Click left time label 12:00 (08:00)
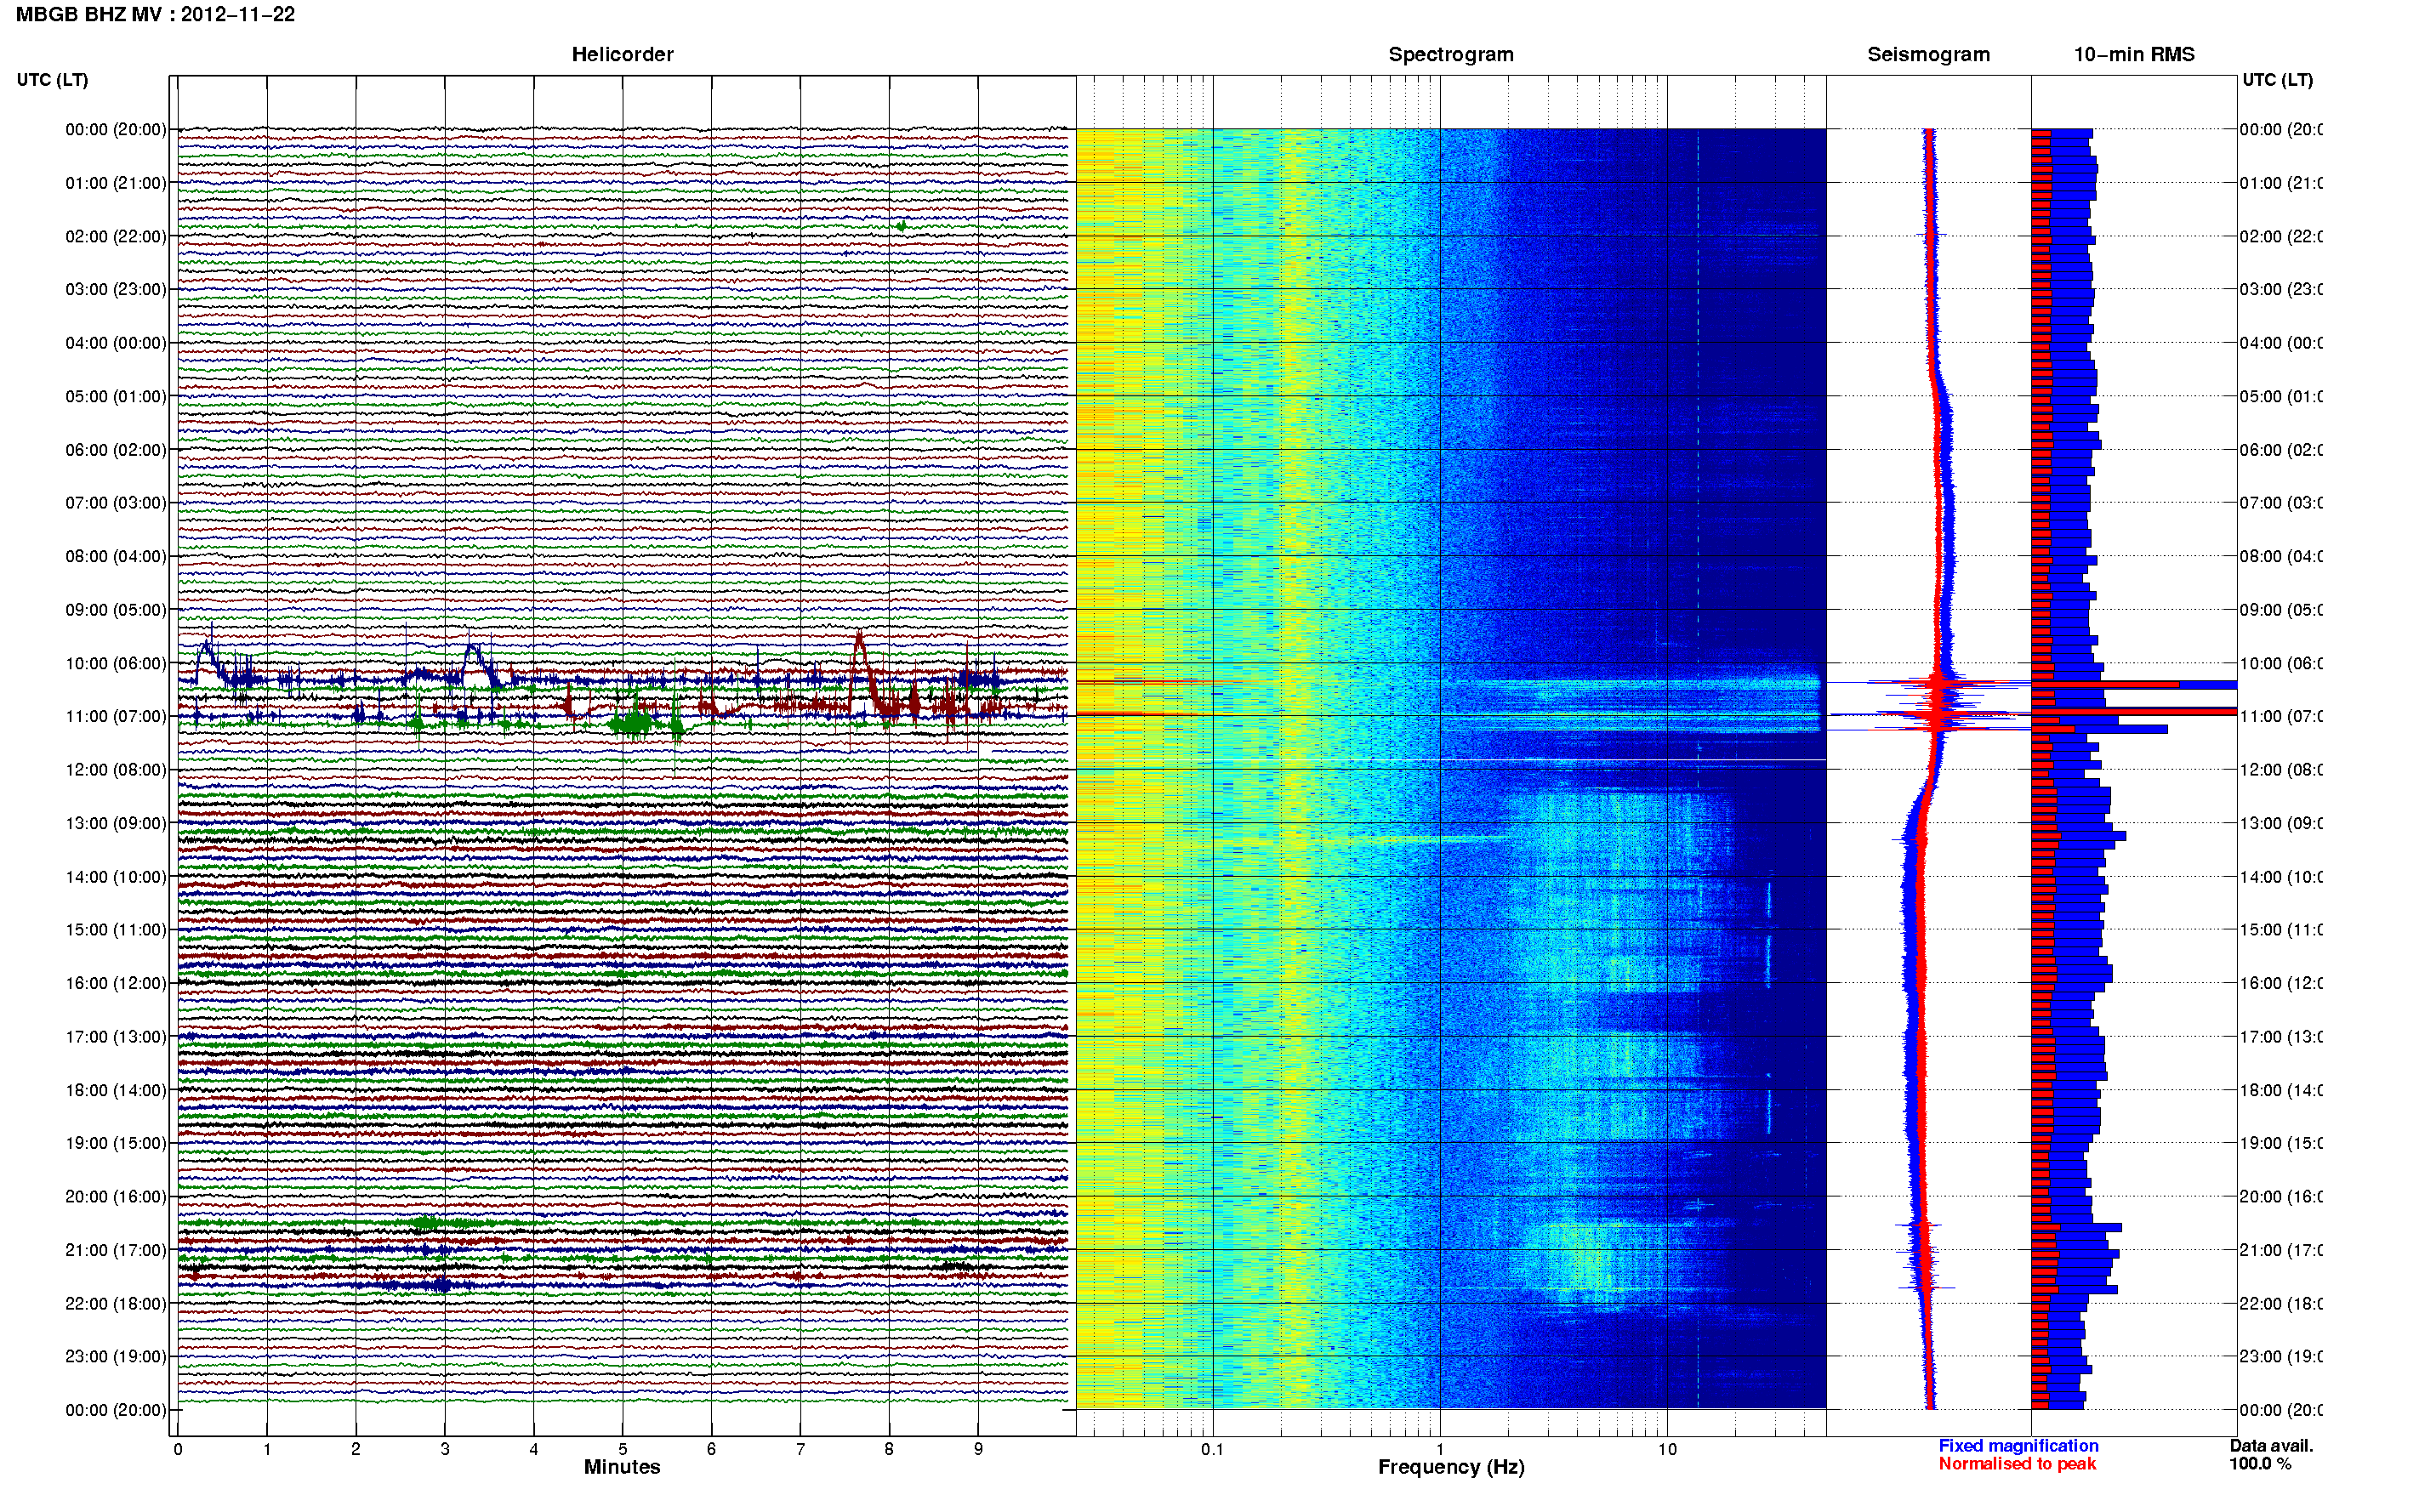Image resolution: width=2419 pixels, height=1512 pixels. [x=115, y=769]
